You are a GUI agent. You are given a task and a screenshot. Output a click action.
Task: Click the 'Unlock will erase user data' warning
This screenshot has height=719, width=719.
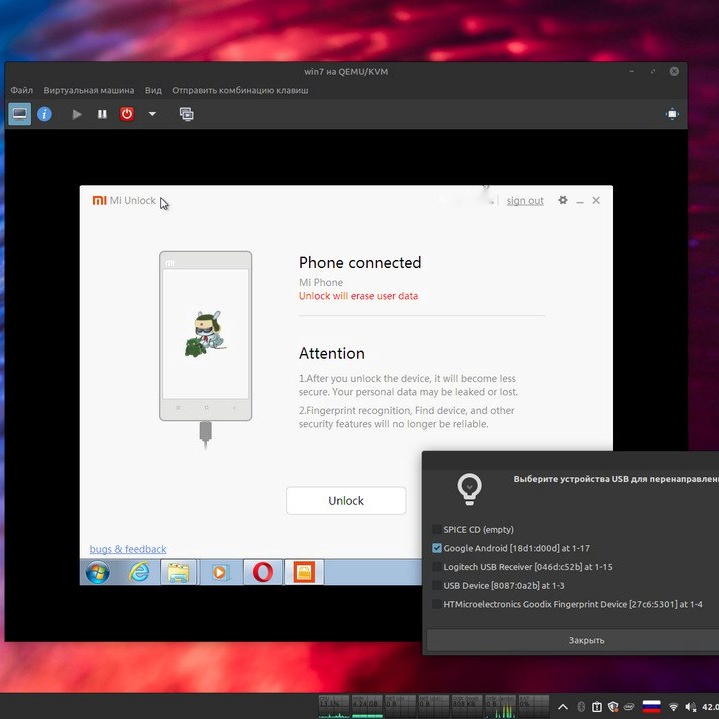(x=358, y=296)
